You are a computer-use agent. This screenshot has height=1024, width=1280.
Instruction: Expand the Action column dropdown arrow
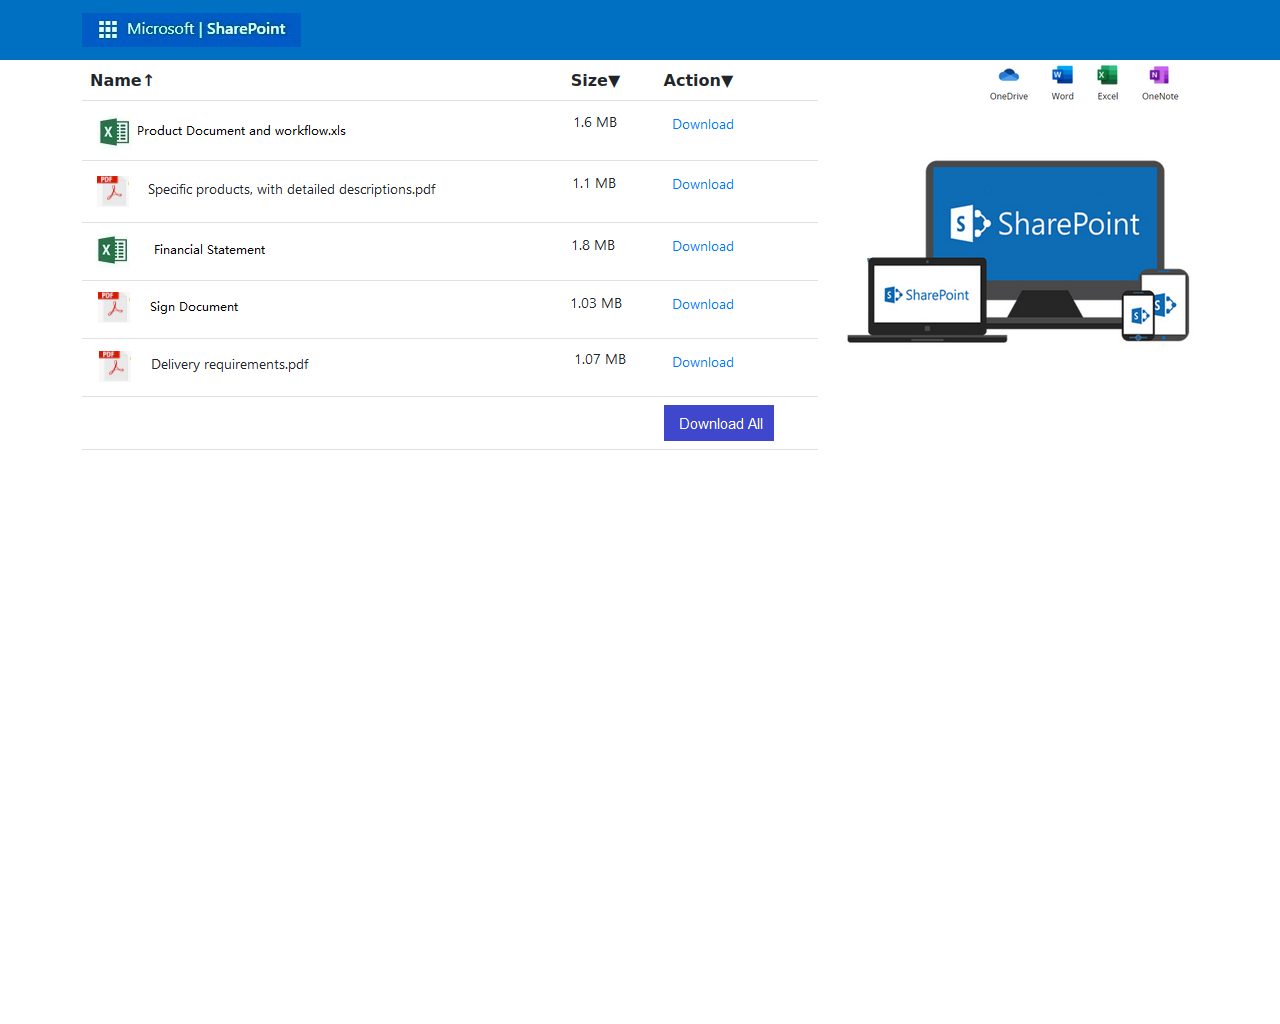pyautogui.click(x=727, y=81)
